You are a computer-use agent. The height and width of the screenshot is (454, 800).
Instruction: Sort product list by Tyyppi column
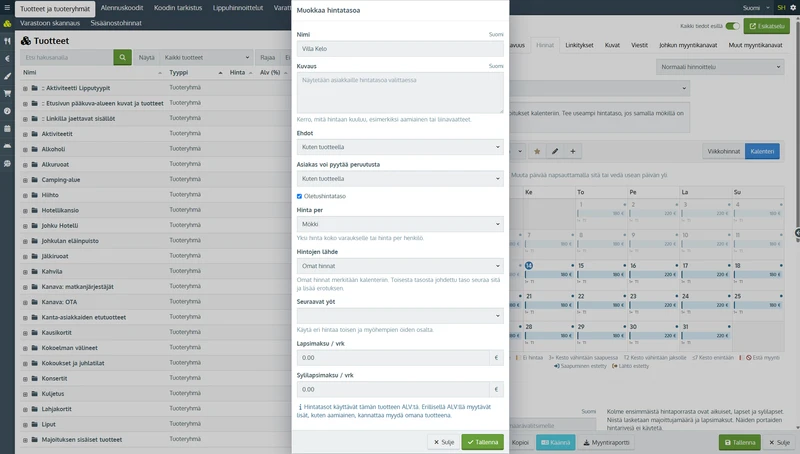(179, 72)
